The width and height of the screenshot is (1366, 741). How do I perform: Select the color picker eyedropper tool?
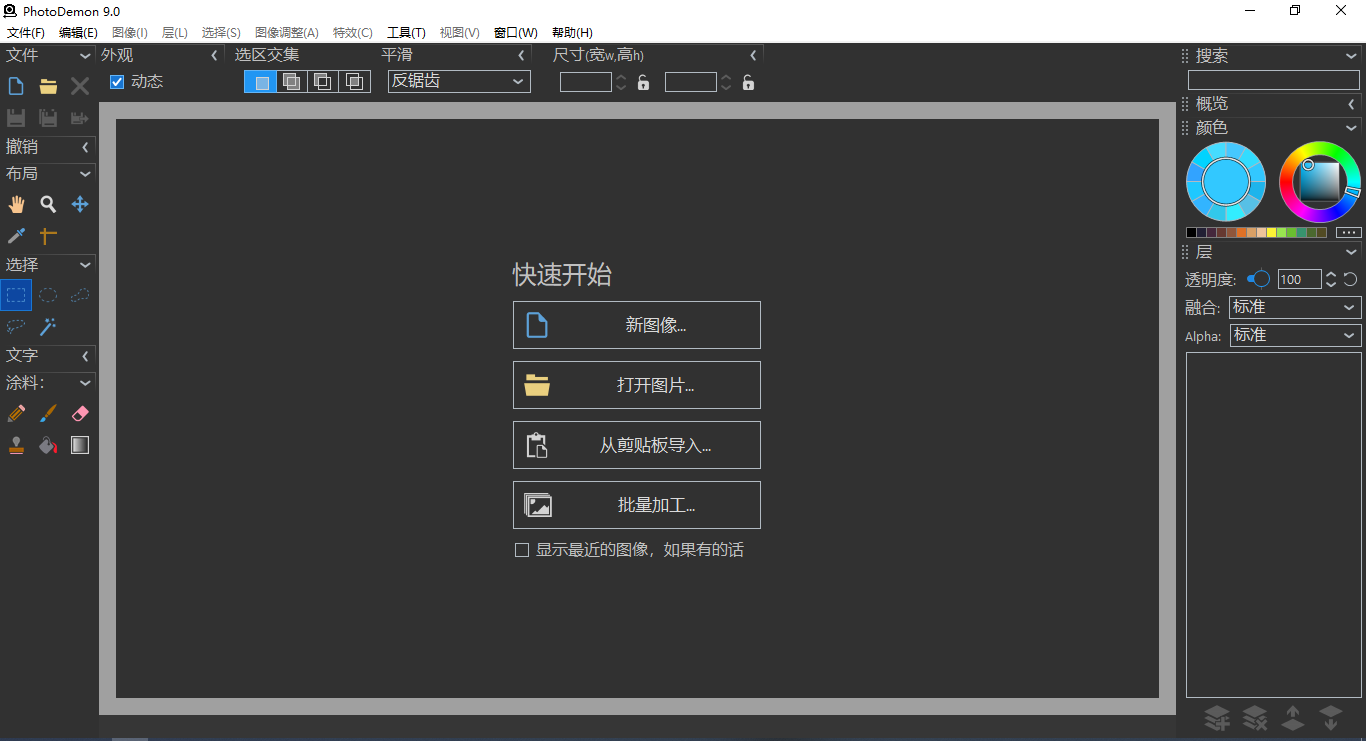[15, 235]
